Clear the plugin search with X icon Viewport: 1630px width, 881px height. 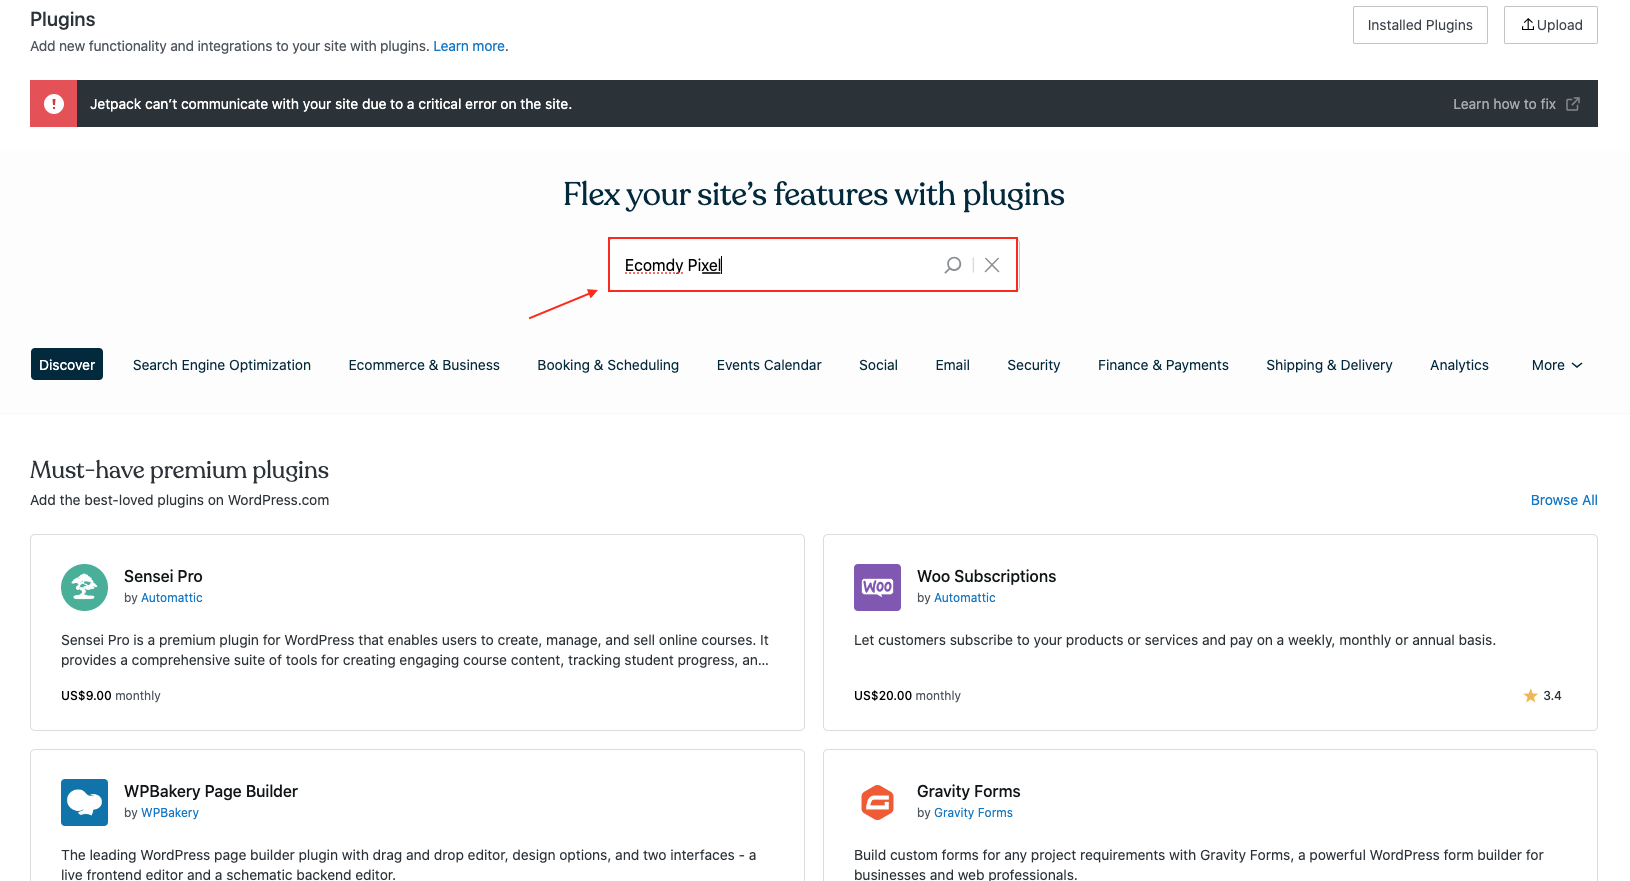pos(992,265)
